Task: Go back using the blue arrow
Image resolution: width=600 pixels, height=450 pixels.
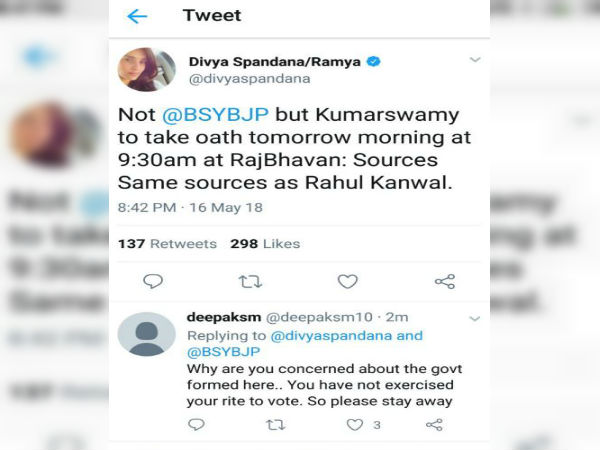Action: [137, 16]
